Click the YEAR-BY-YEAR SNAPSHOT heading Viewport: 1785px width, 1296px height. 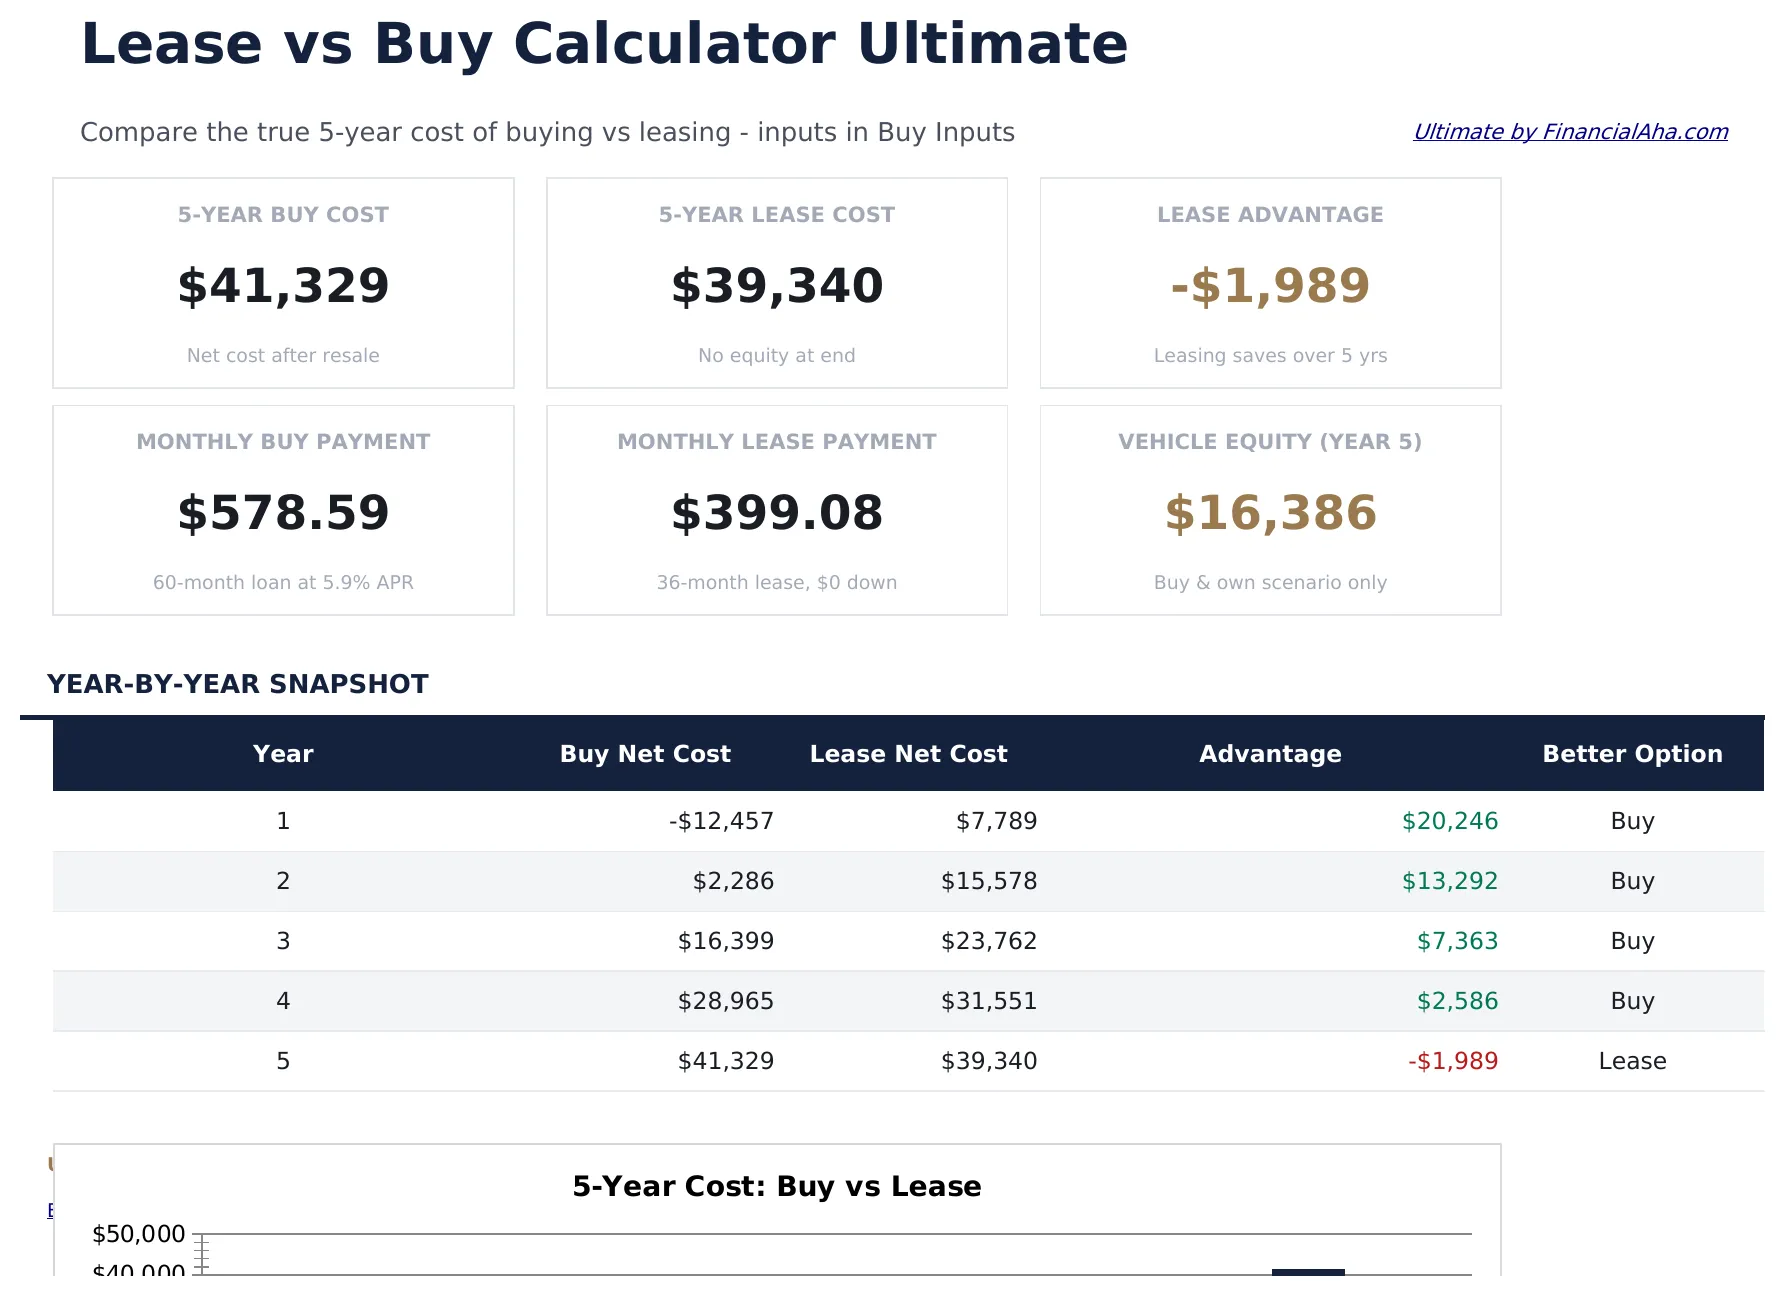point(238,684)
